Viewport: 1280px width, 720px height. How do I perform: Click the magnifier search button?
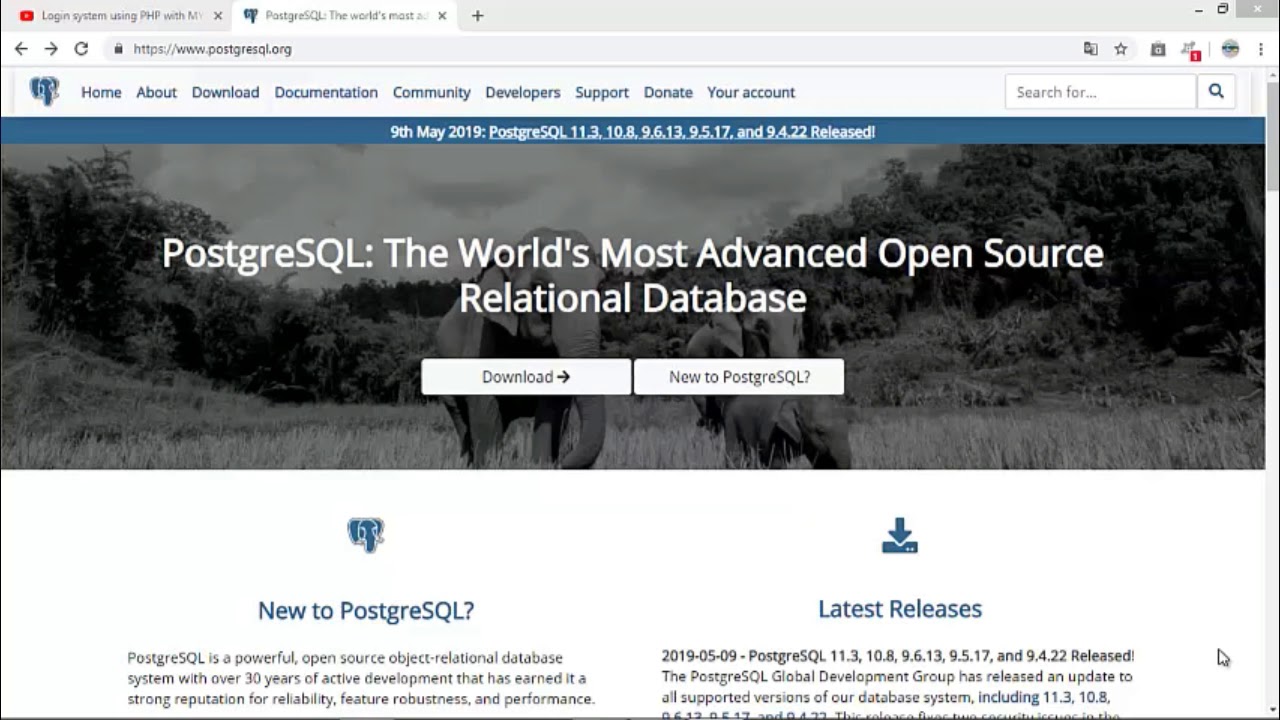tap(1216, 92)
